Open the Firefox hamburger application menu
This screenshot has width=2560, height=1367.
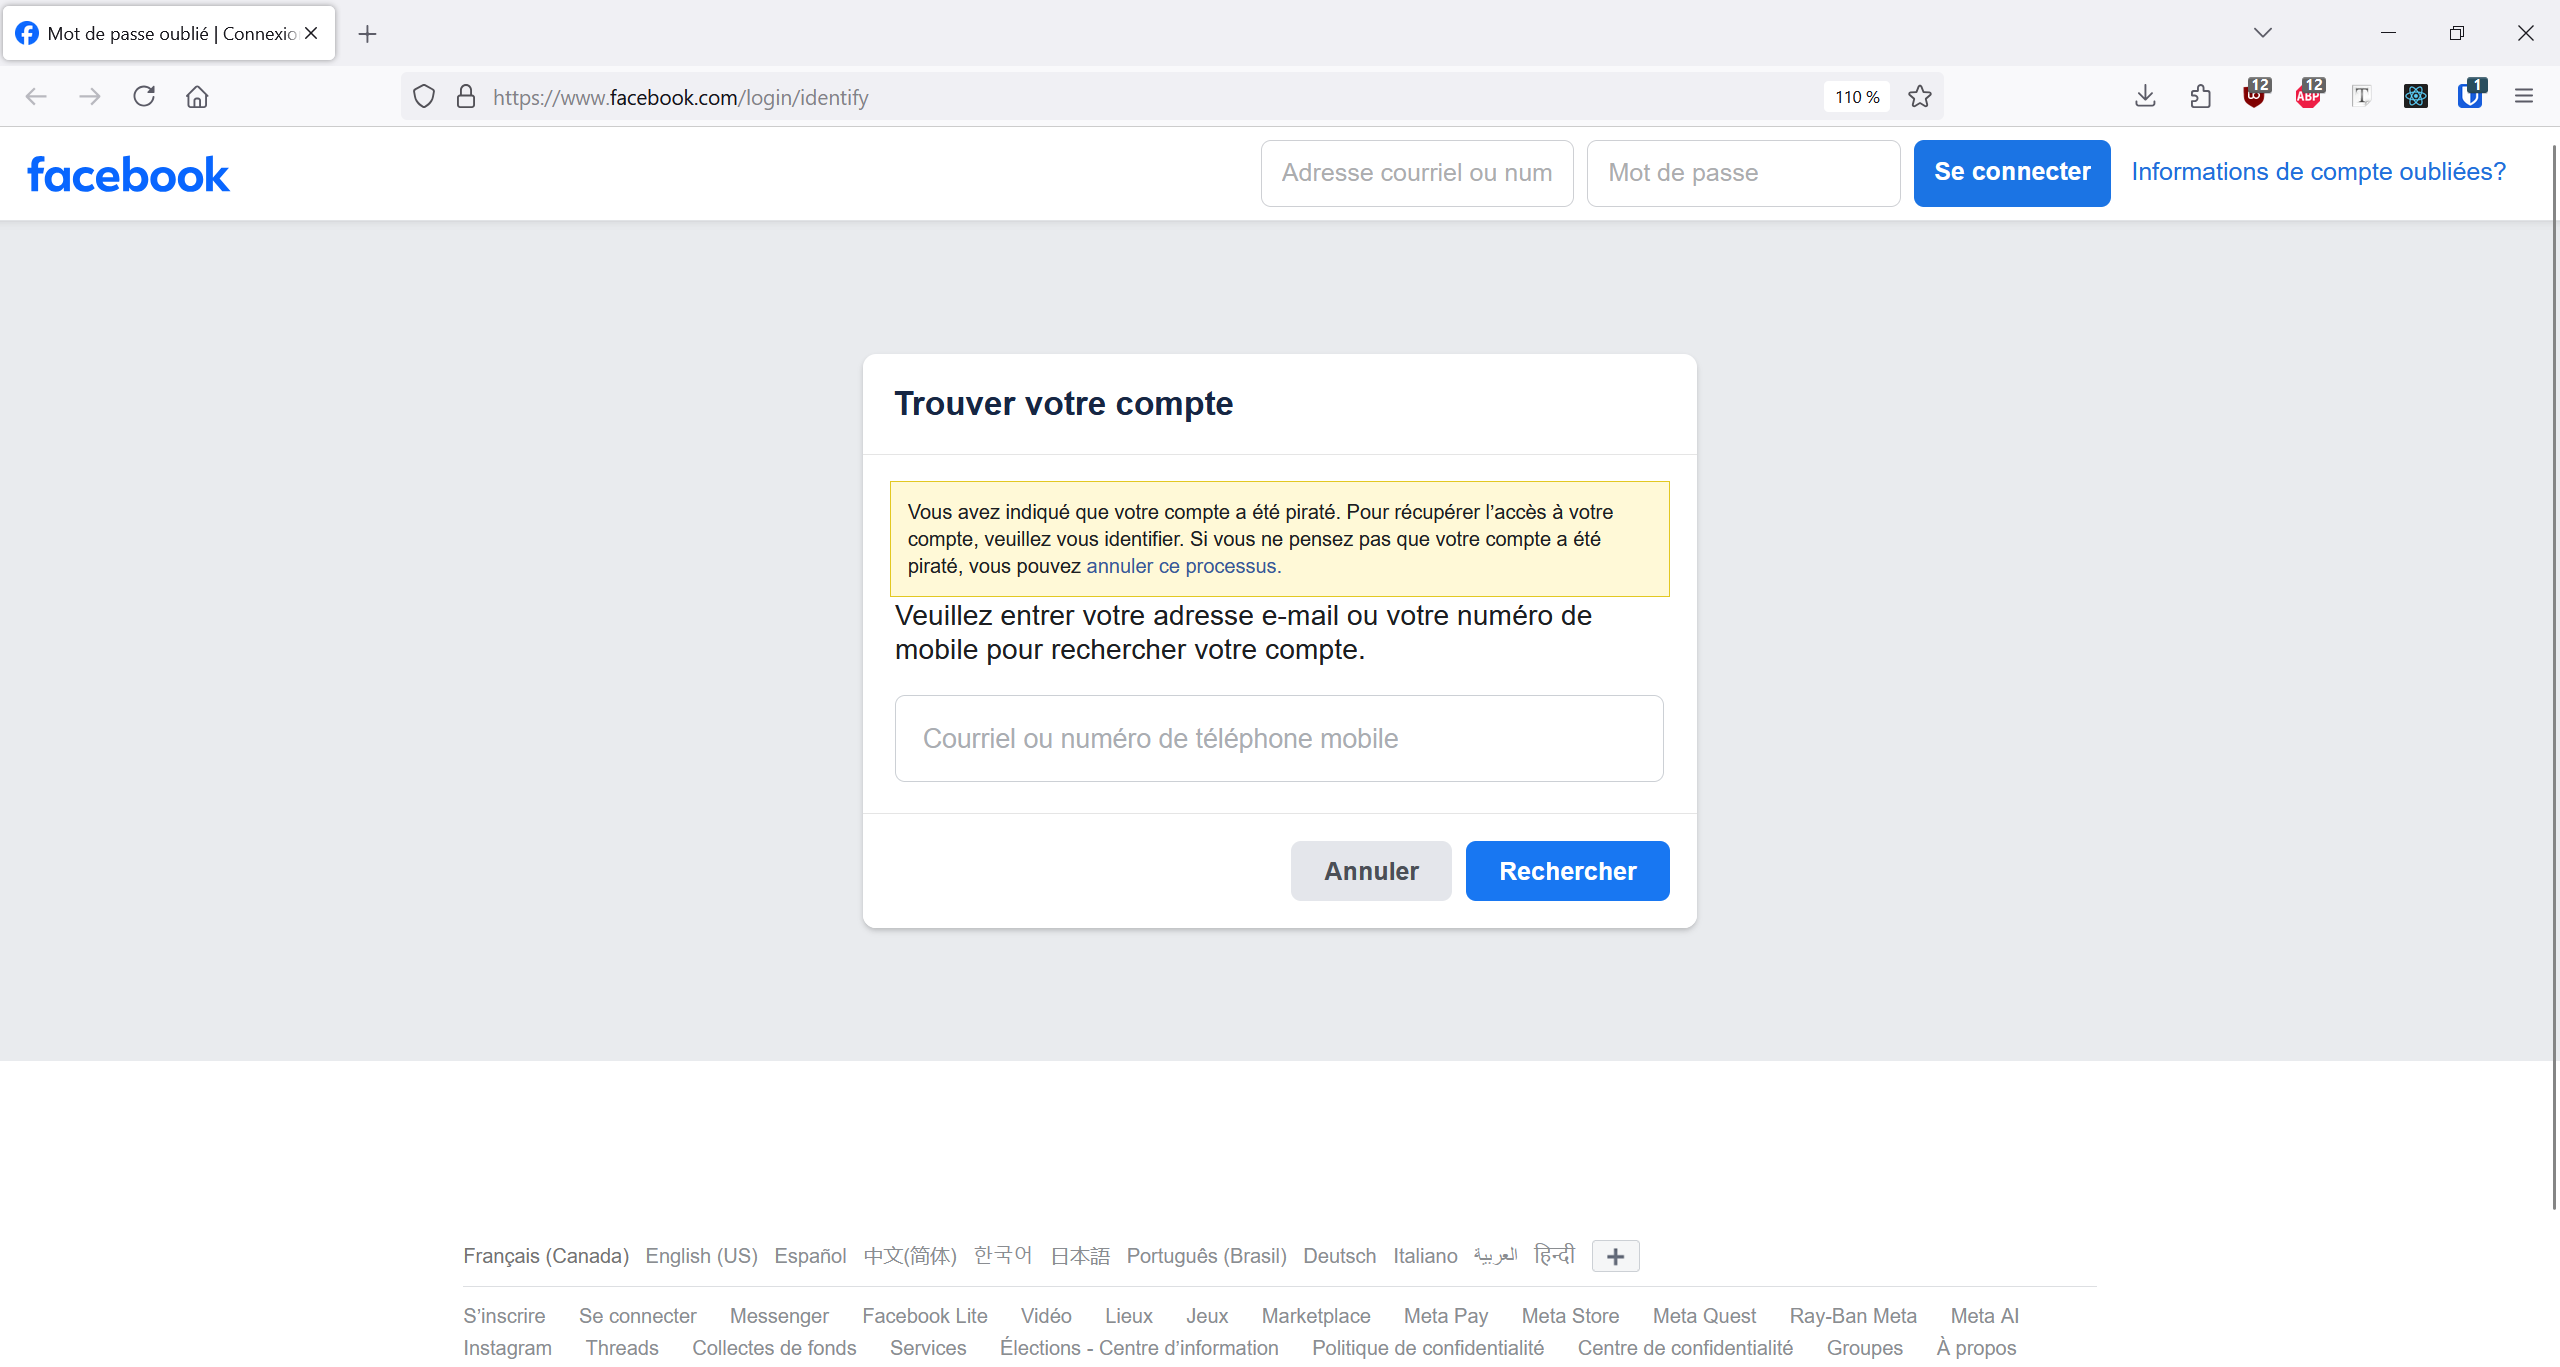[x=2523, y=97]
